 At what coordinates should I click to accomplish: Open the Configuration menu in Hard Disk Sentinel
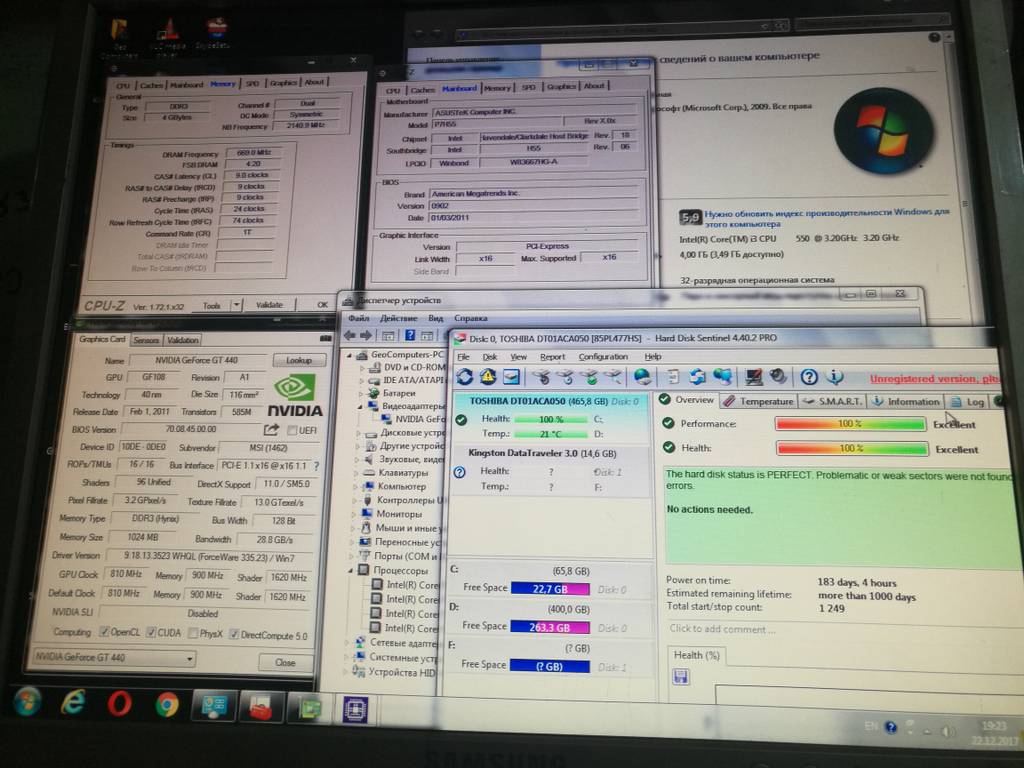coord(603,356)
